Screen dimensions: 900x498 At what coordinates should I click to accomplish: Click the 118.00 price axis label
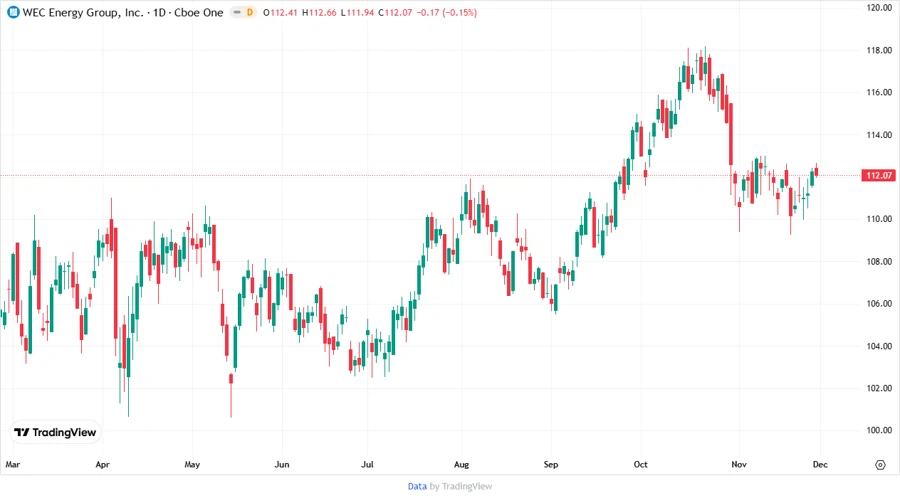879,50
